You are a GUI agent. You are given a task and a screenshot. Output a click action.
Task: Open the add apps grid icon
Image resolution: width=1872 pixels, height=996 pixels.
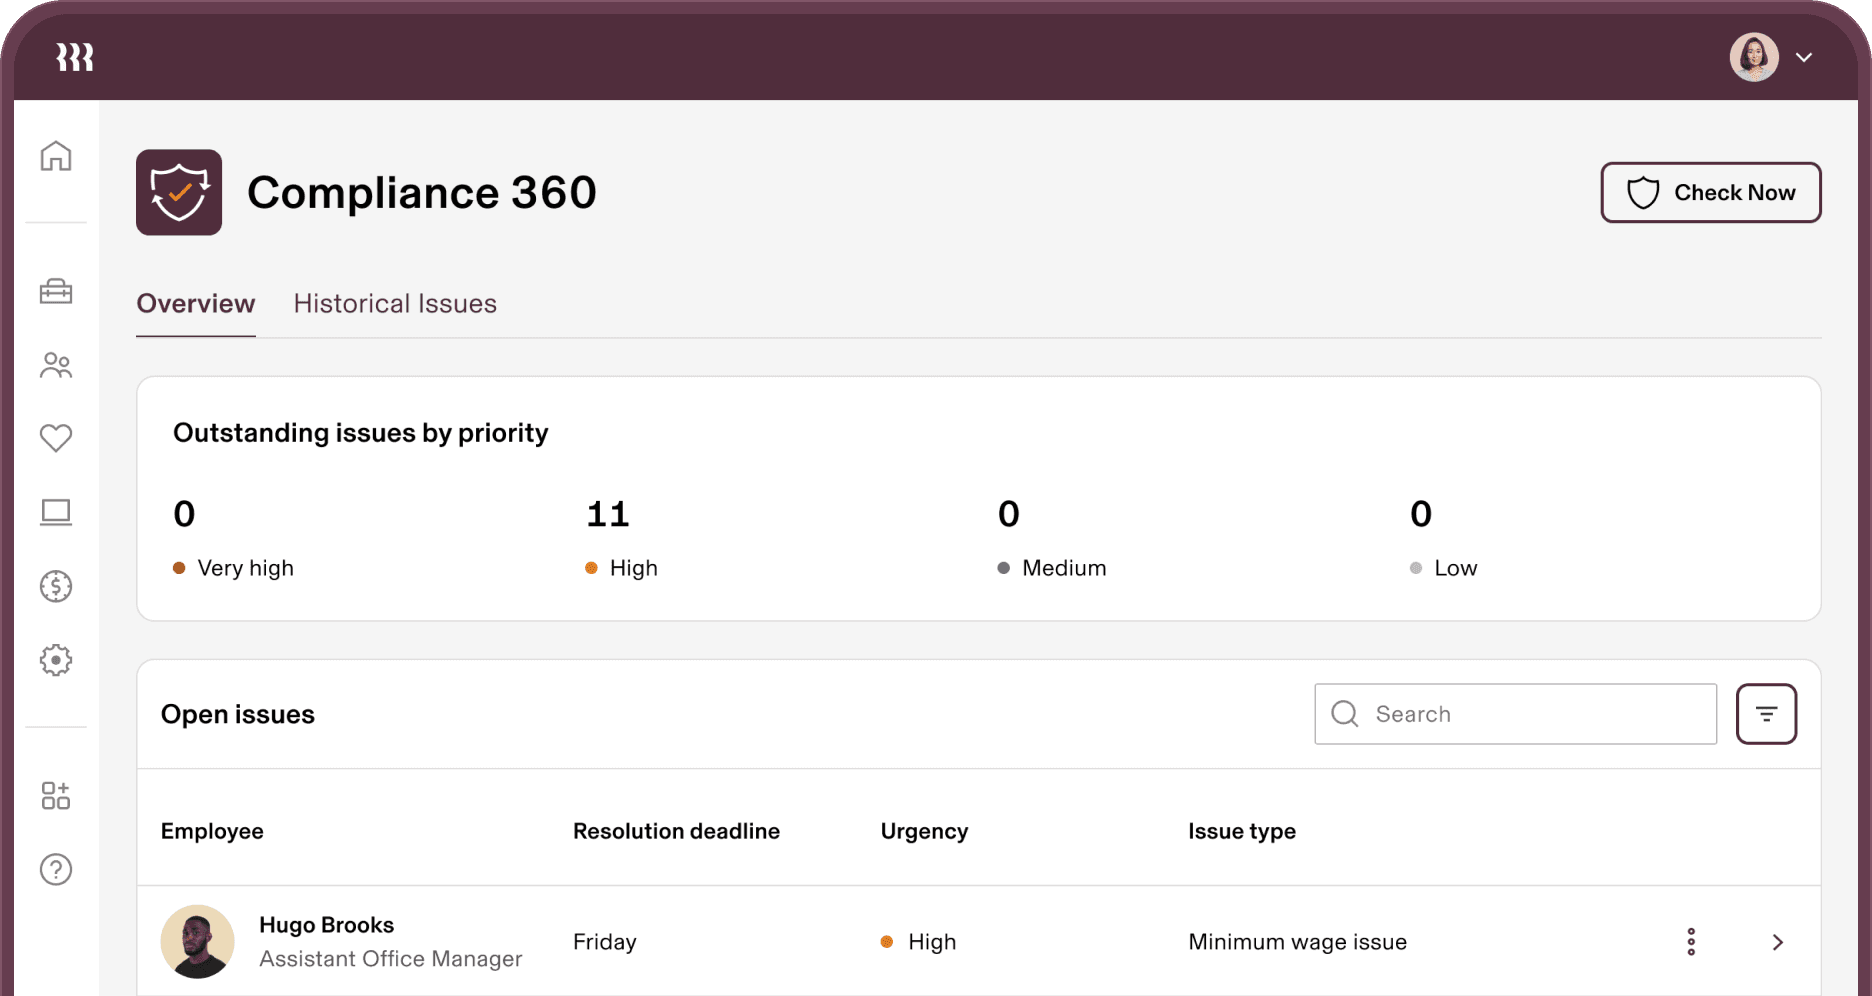click(x=56, y=796)
